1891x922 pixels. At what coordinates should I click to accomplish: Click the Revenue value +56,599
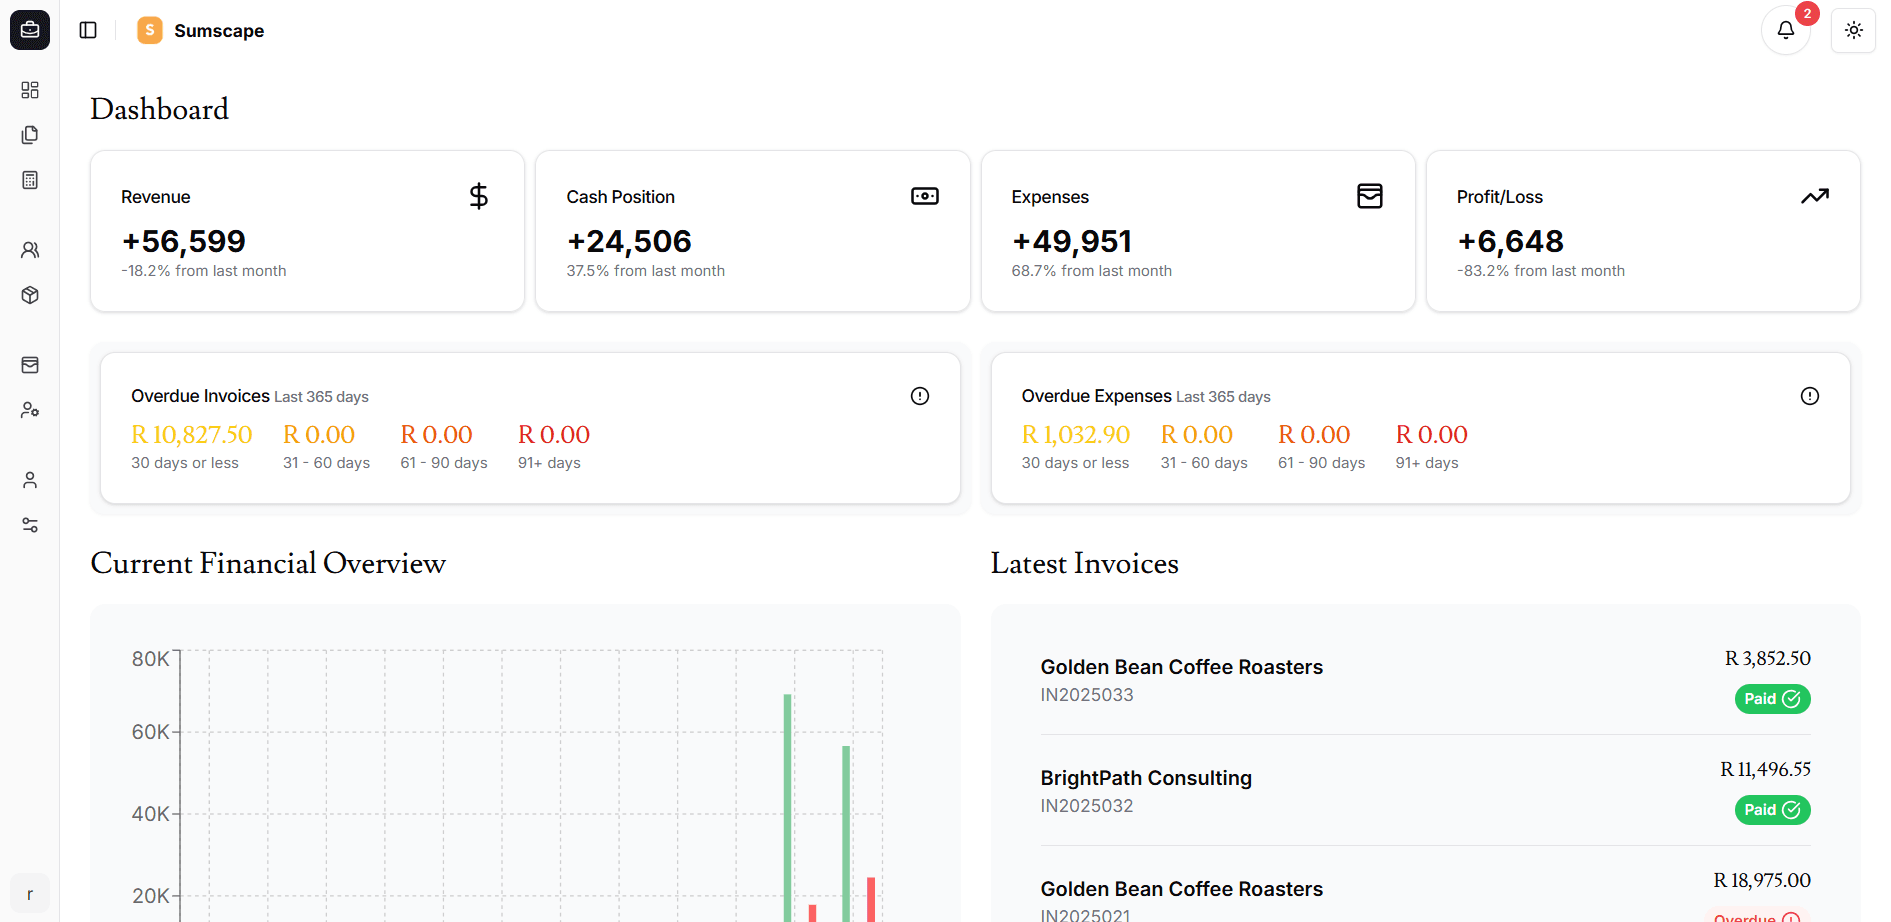pyautogui.click(x=184, y=241)
